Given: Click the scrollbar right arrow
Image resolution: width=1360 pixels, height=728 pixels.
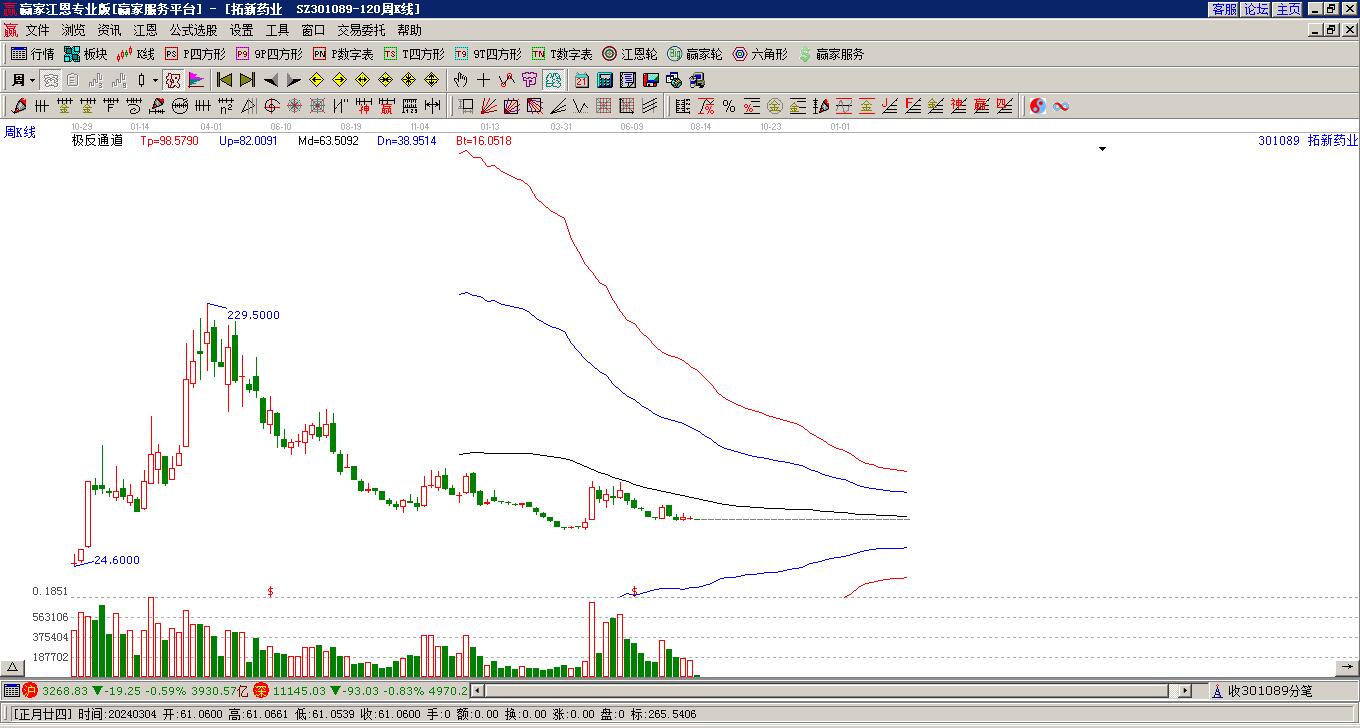Looking at the screenshot, I should 1186,690.
